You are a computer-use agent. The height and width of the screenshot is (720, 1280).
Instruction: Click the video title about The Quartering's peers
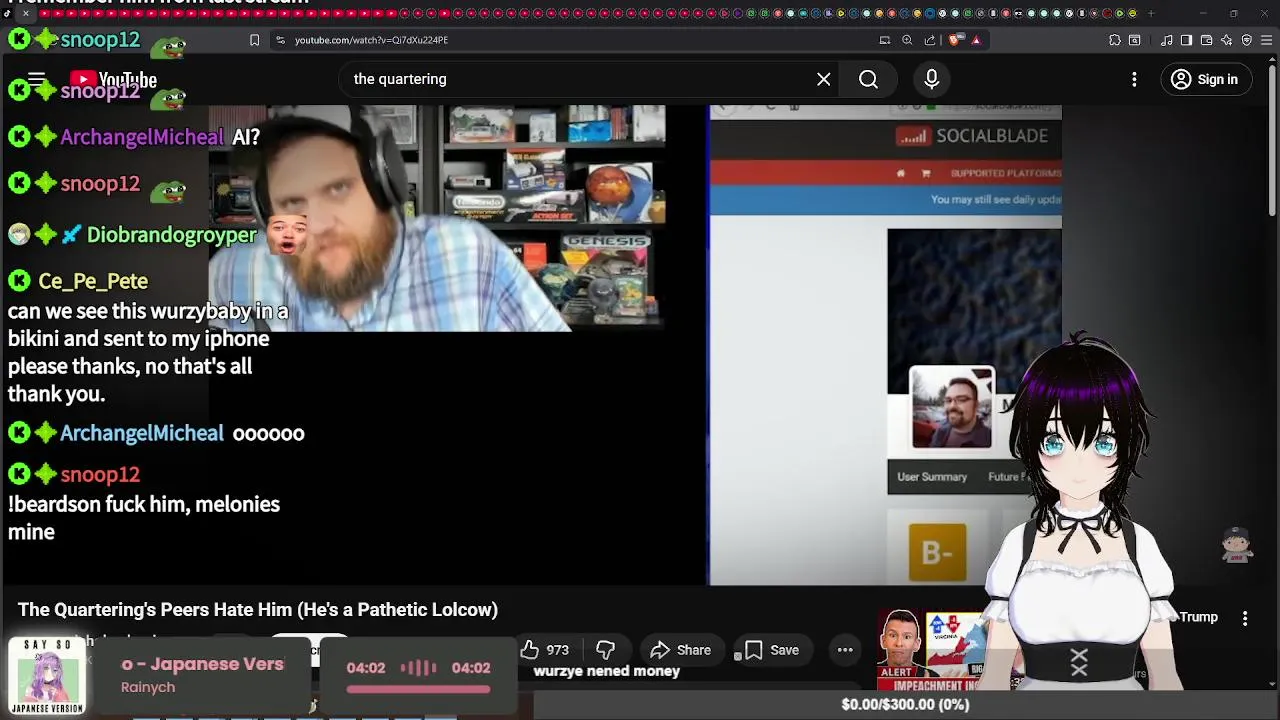(x=258, y=610)
